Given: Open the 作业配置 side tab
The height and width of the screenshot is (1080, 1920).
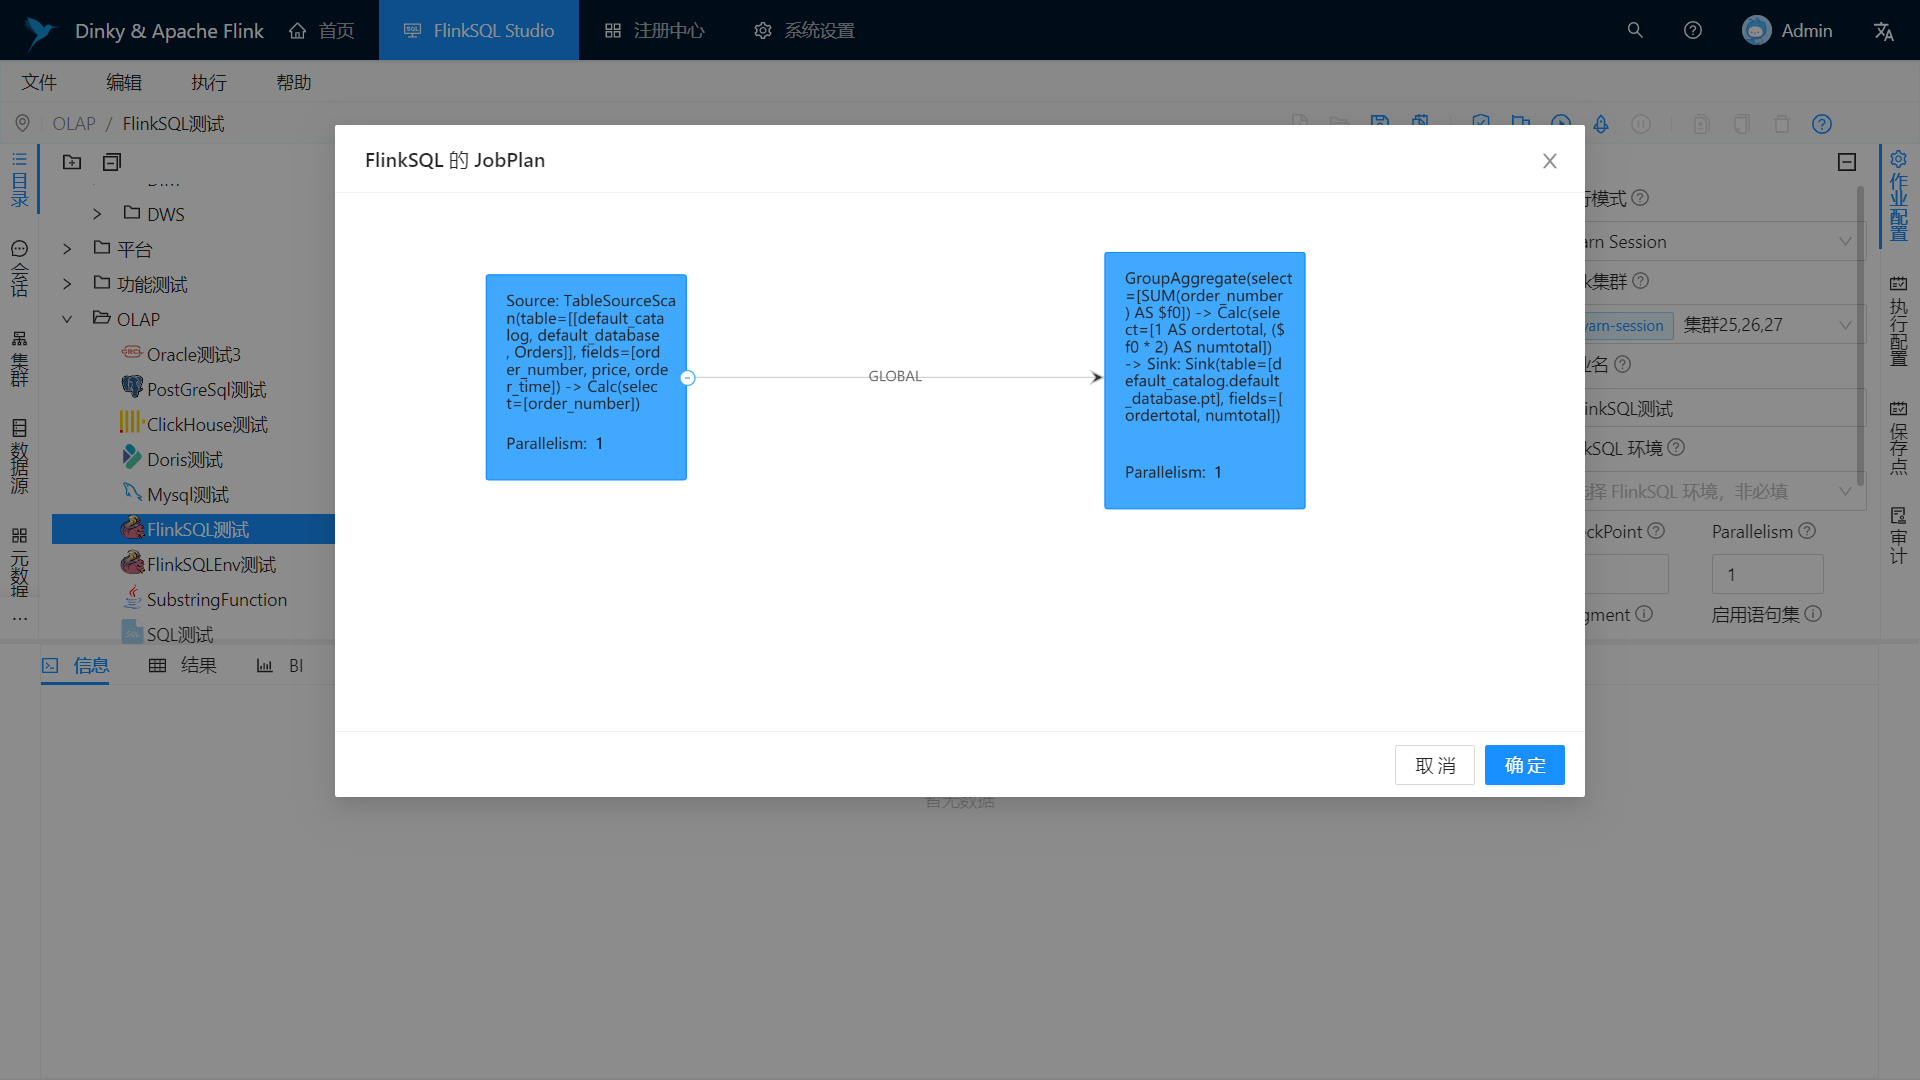Looking at the screenshot, I should tap(1898, 196).
